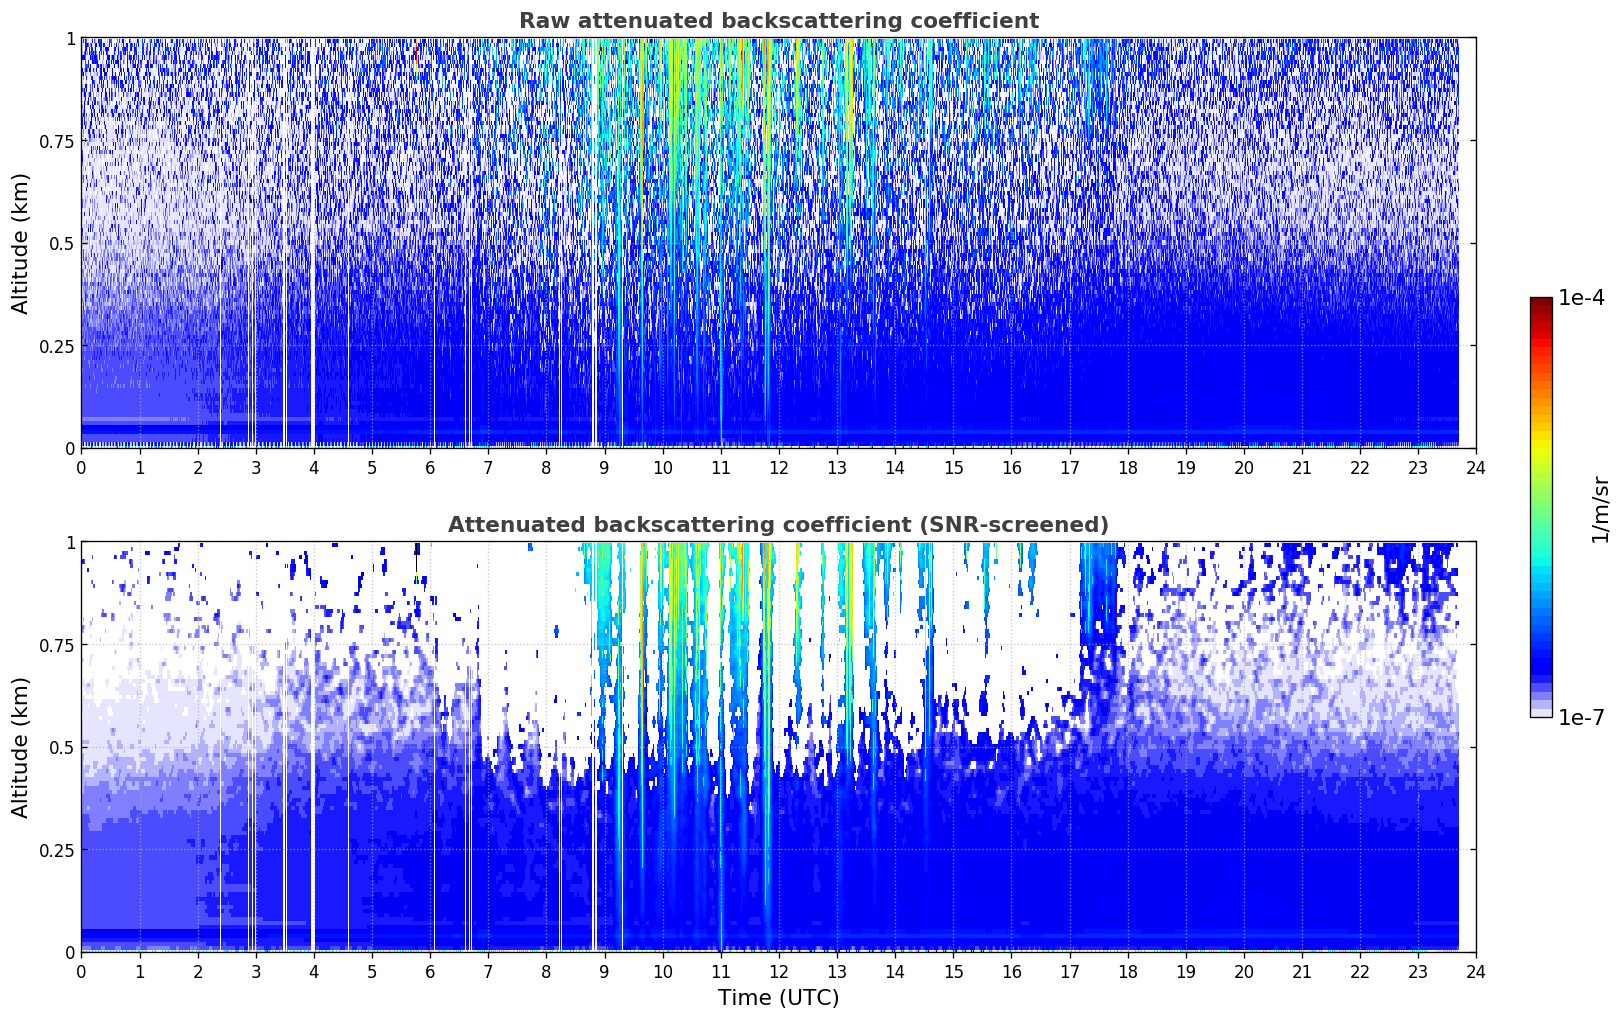1621x1020 pixels.
Task: Click inside the raw backscatter heatmap
Action: click(x=778, y=243)
